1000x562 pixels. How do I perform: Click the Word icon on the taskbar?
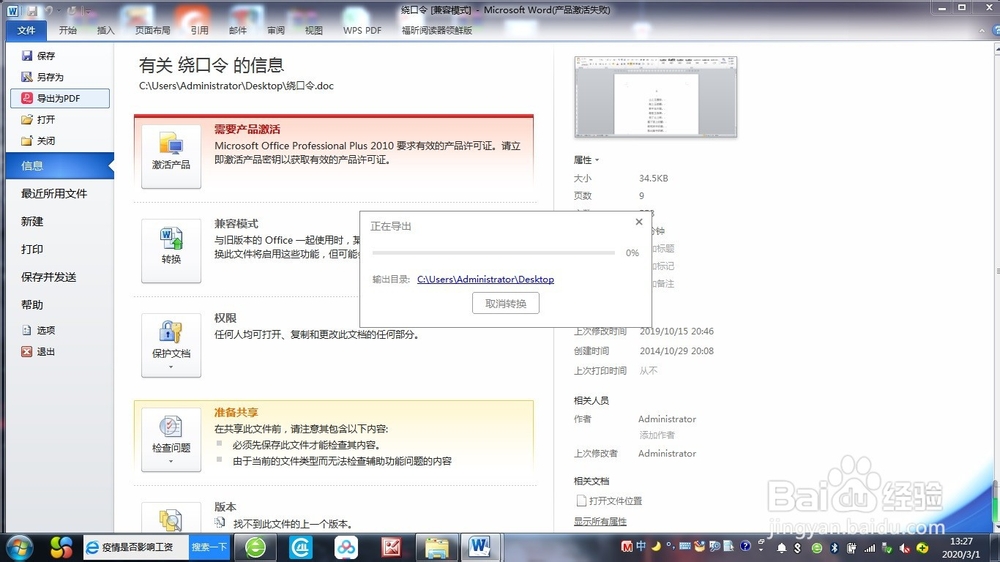(x=480, y=547)
